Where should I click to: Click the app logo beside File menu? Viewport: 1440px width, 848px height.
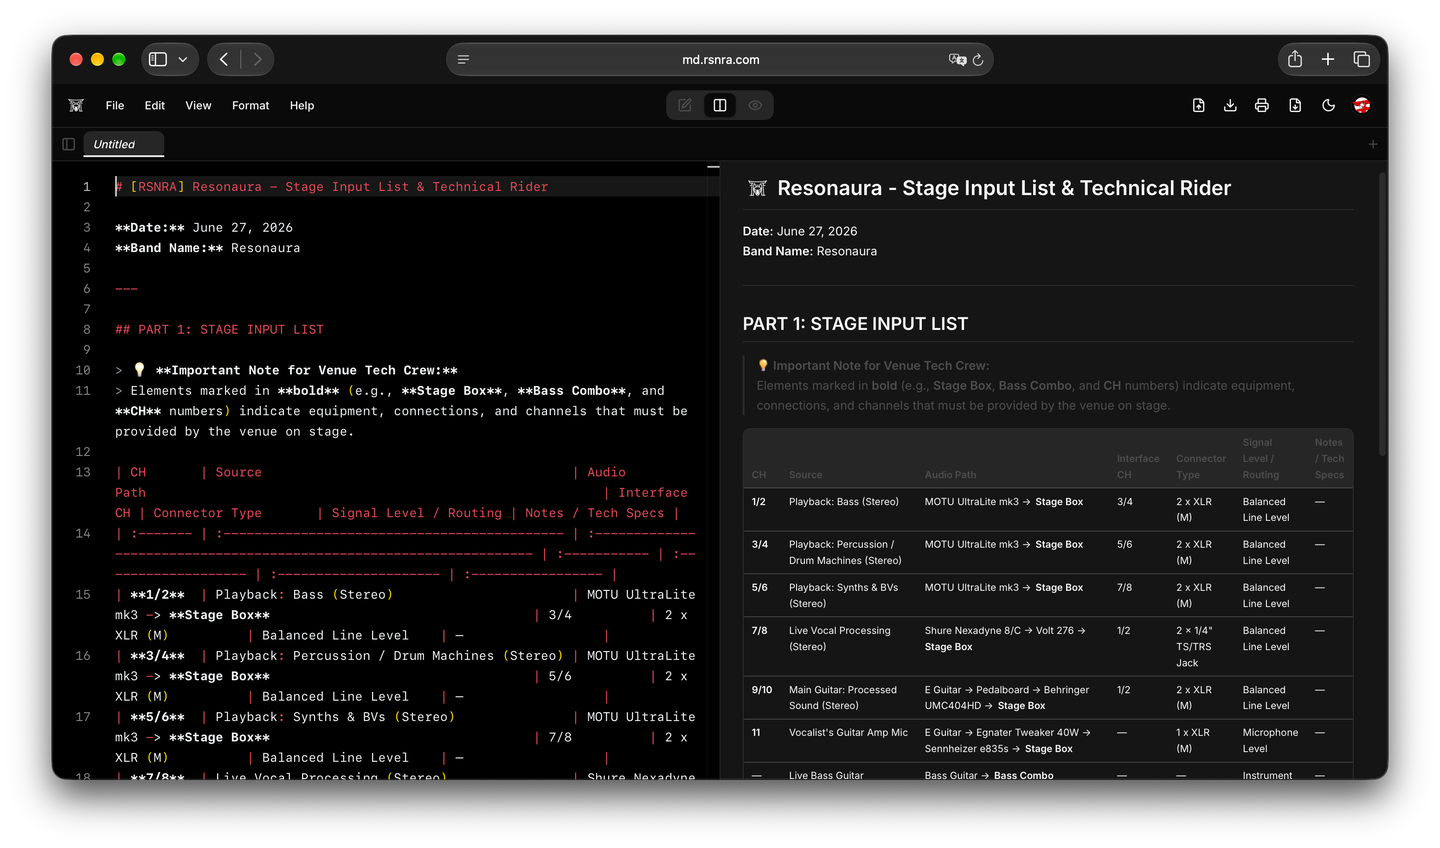[76, 105]
